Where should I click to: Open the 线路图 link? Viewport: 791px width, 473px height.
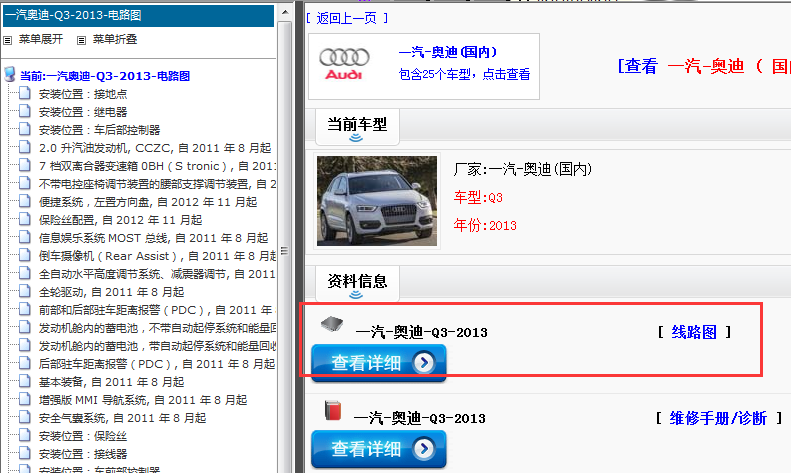694,332
